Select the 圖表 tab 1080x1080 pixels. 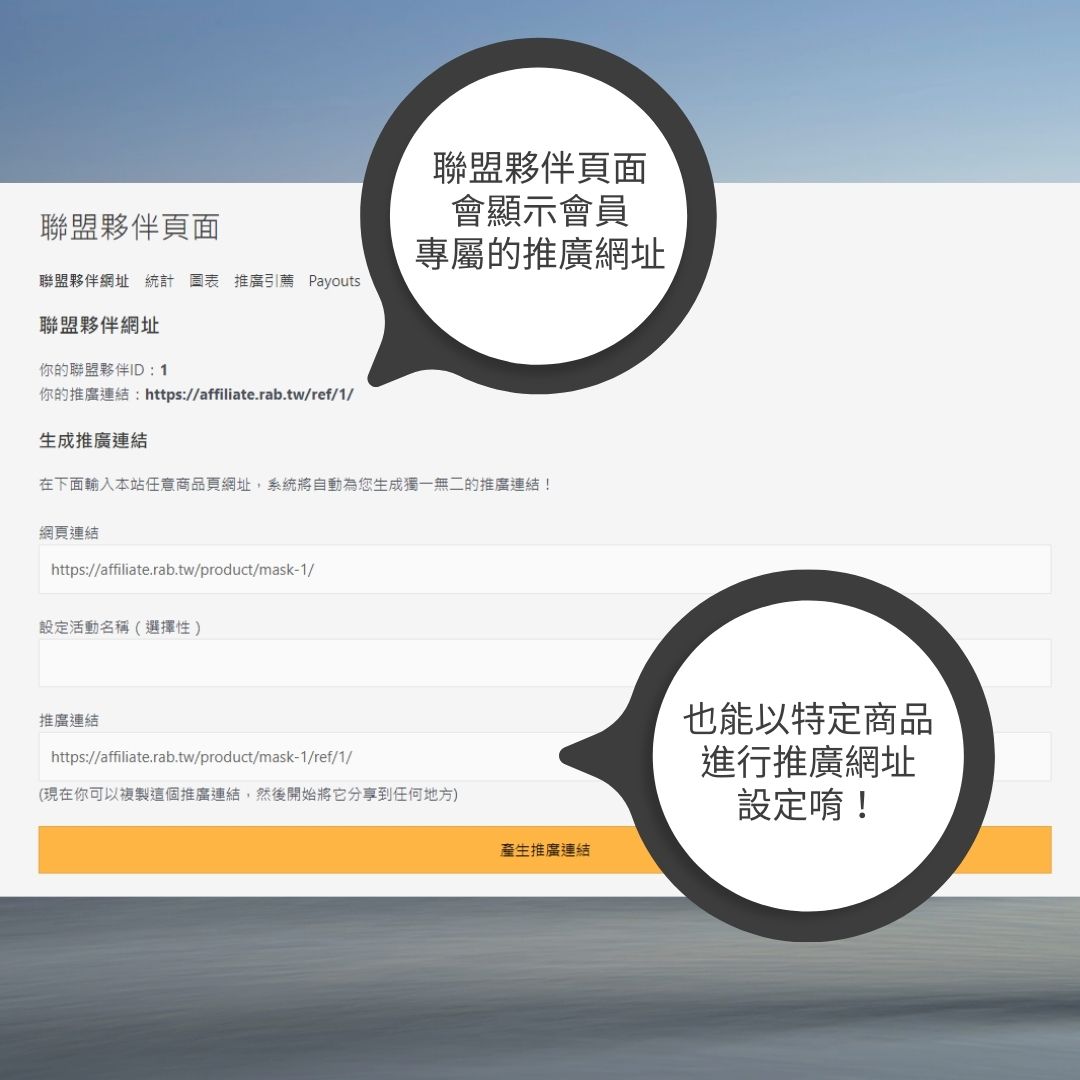click(x=204, y=281)
